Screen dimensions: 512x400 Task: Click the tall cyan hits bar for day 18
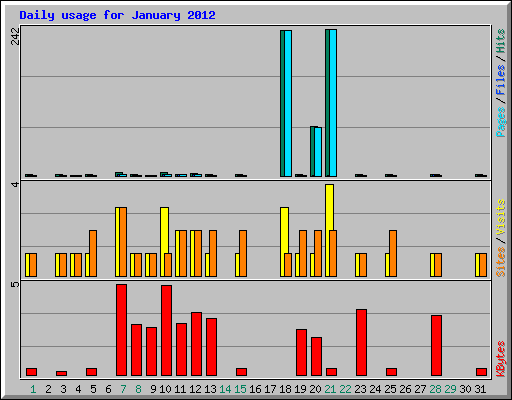pyautogui.click(x=288, y=103)
